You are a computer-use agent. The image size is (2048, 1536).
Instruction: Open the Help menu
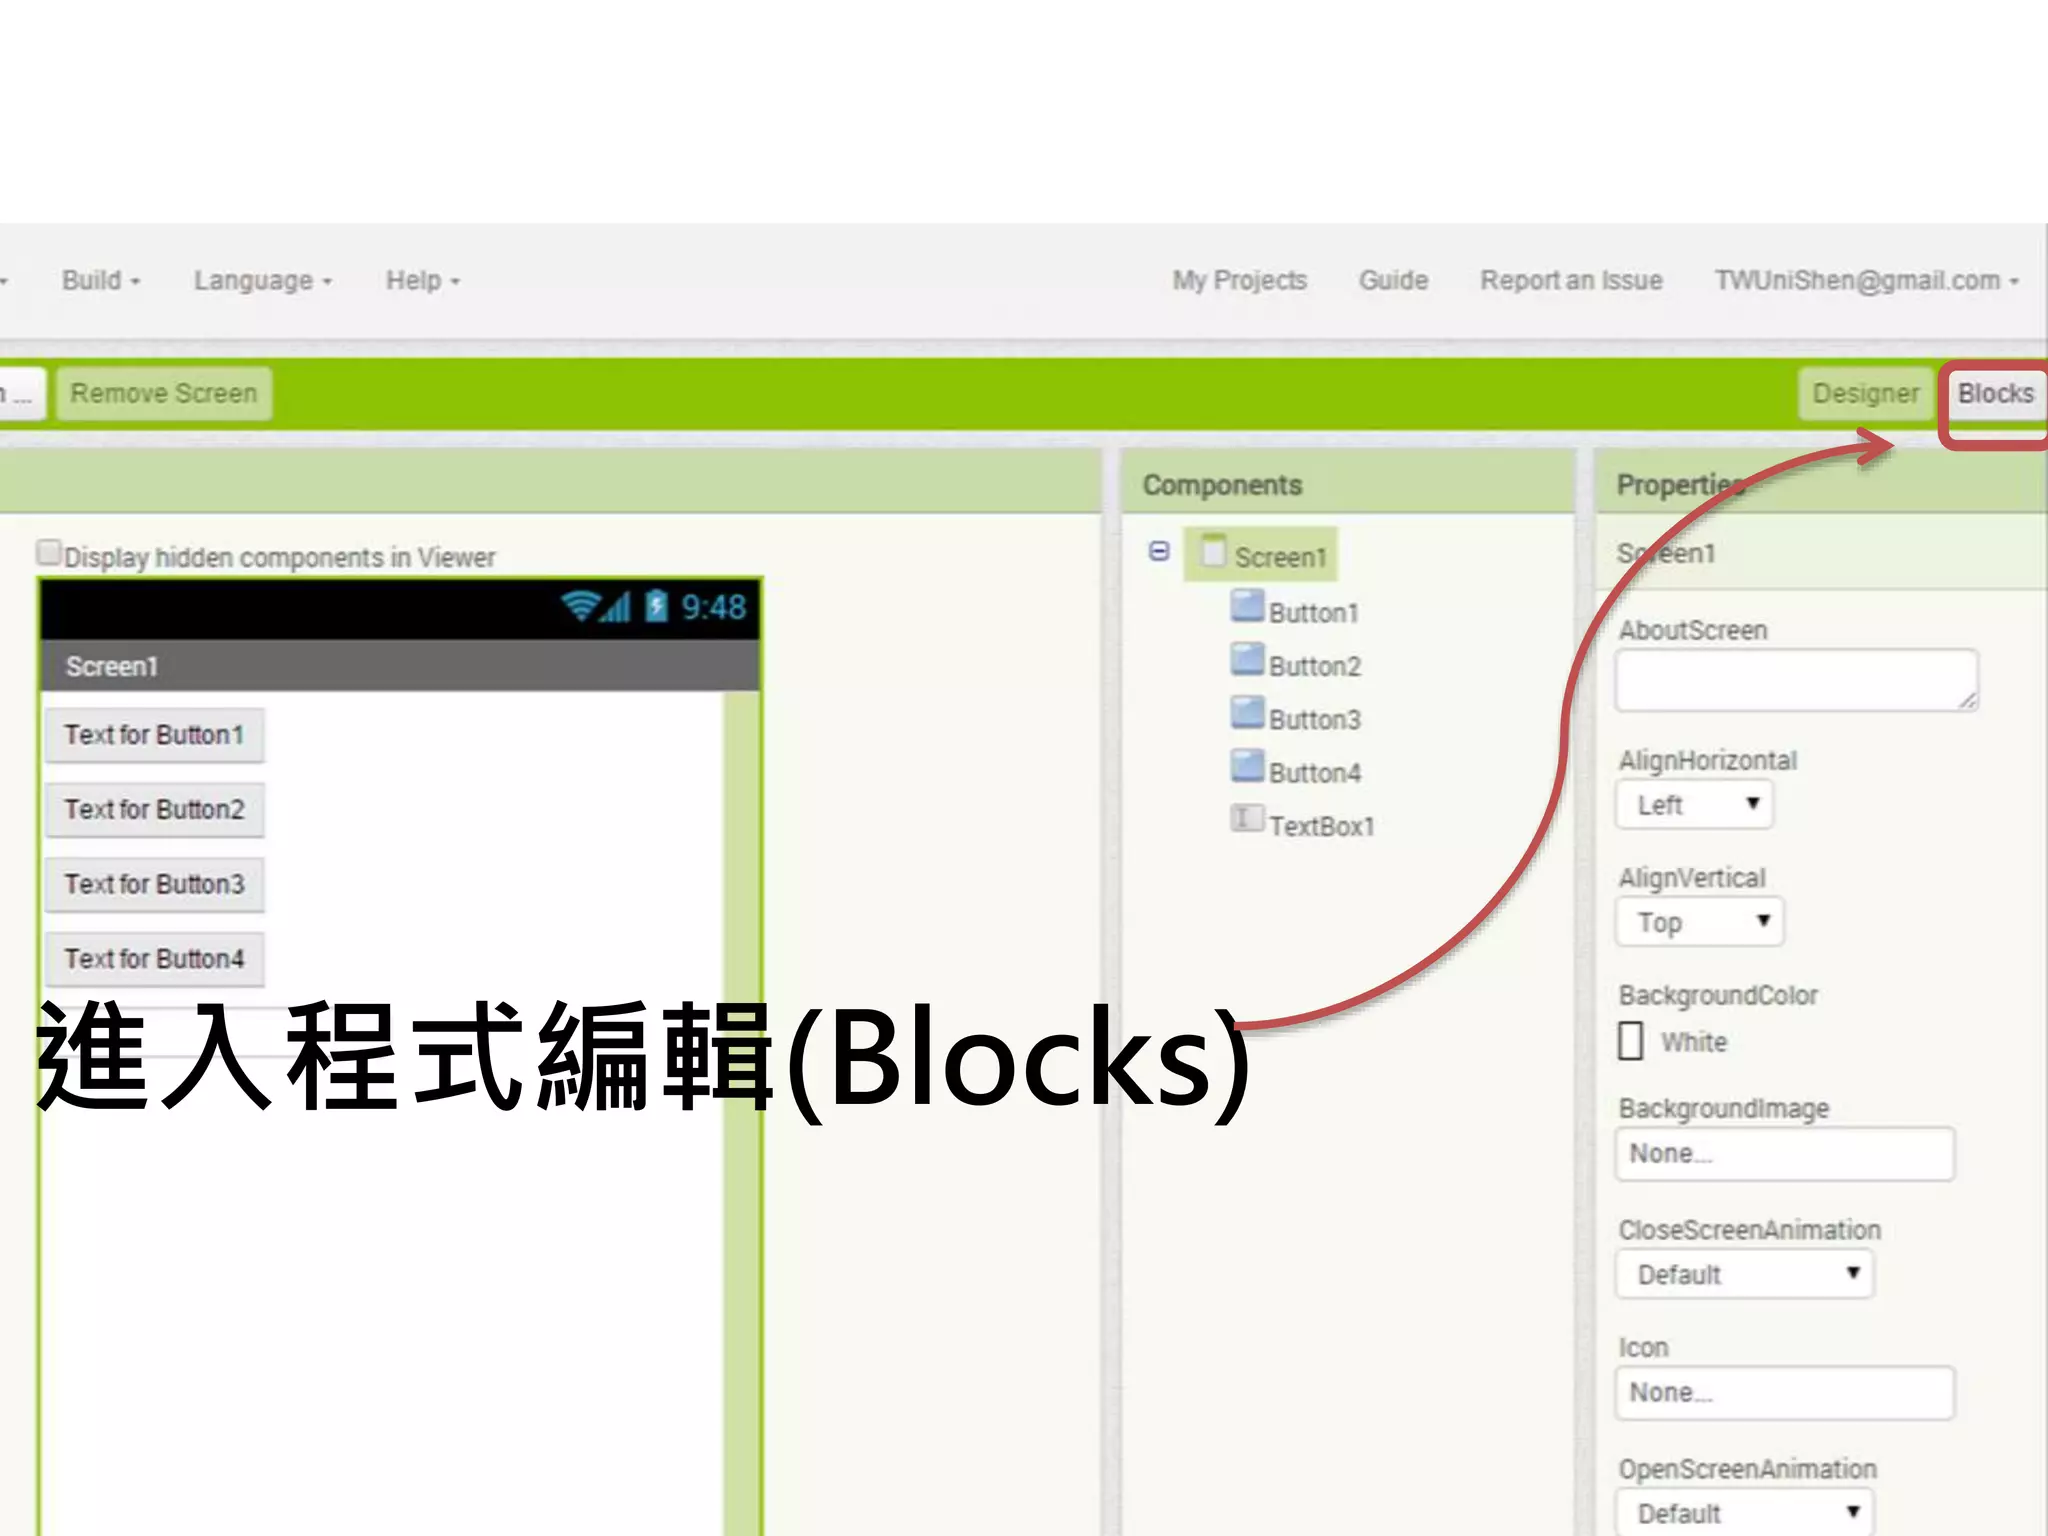click(423, 281)
